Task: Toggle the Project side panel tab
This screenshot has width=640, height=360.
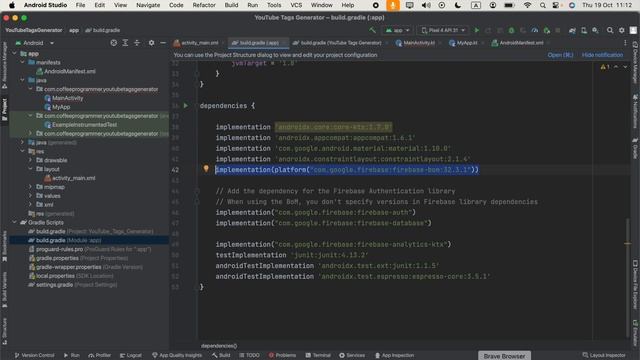Action: click(4, 109)
